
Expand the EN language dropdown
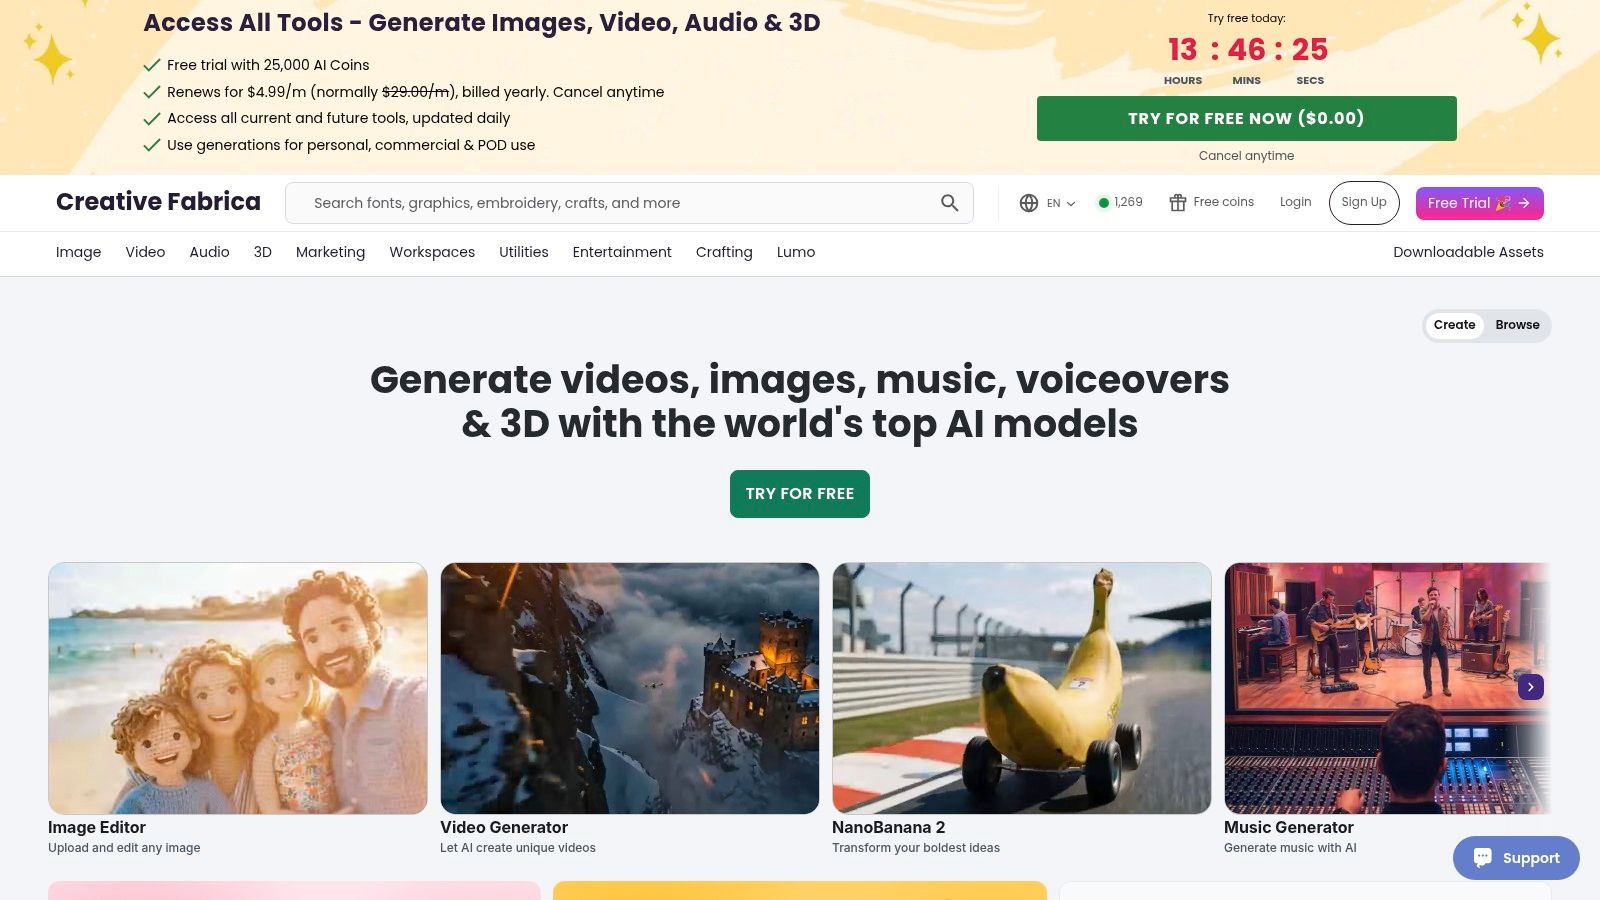click(x=1061, y=203)
